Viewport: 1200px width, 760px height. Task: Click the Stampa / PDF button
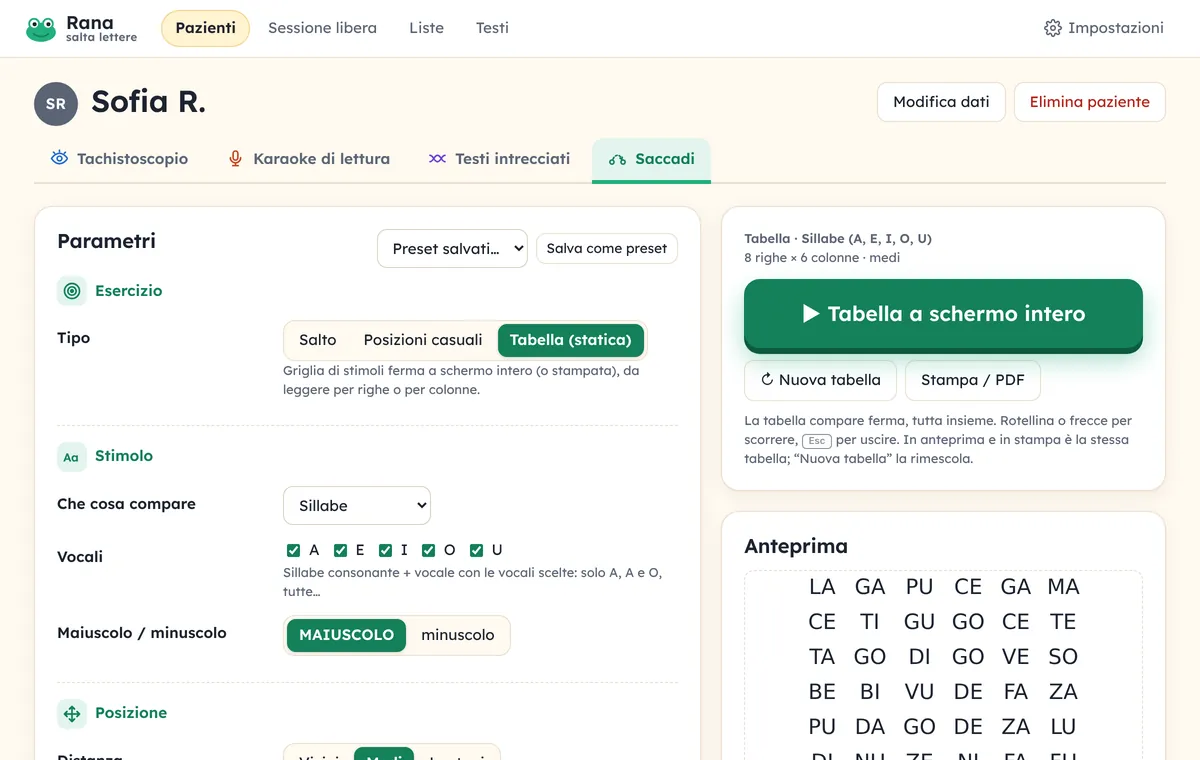(973, 380)
